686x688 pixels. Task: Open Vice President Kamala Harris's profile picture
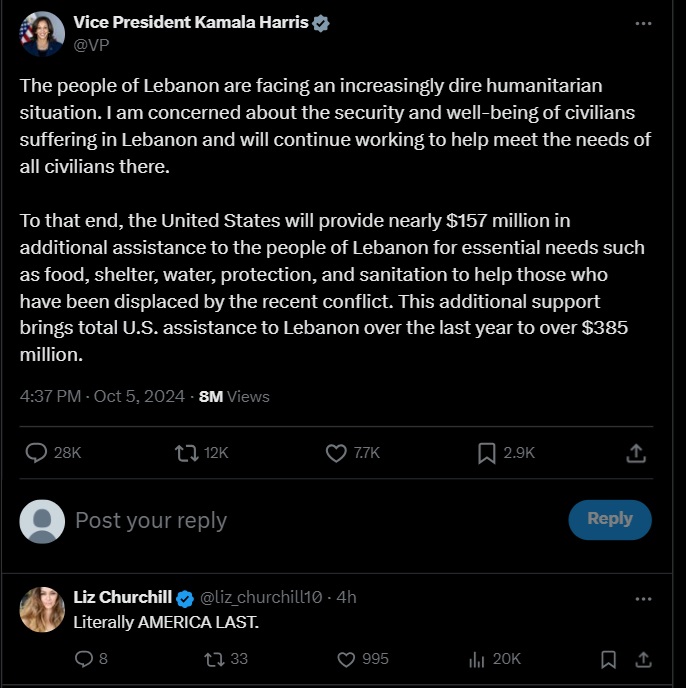[42, 34]
